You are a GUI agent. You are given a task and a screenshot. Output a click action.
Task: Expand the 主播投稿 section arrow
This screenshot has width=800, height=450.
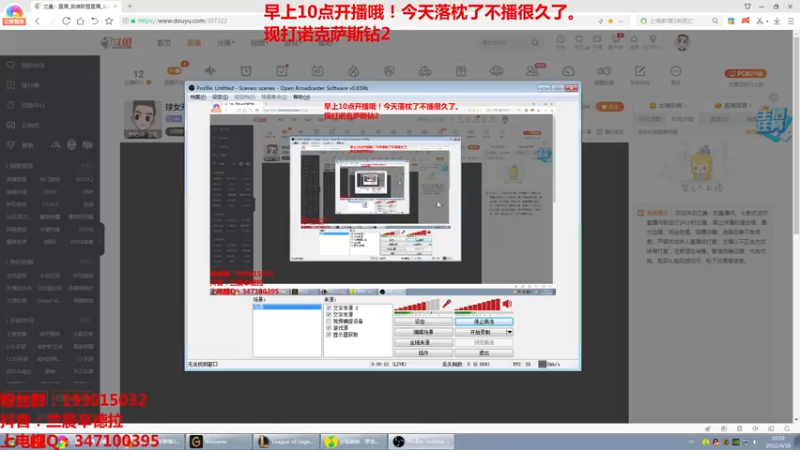point(685,106)
